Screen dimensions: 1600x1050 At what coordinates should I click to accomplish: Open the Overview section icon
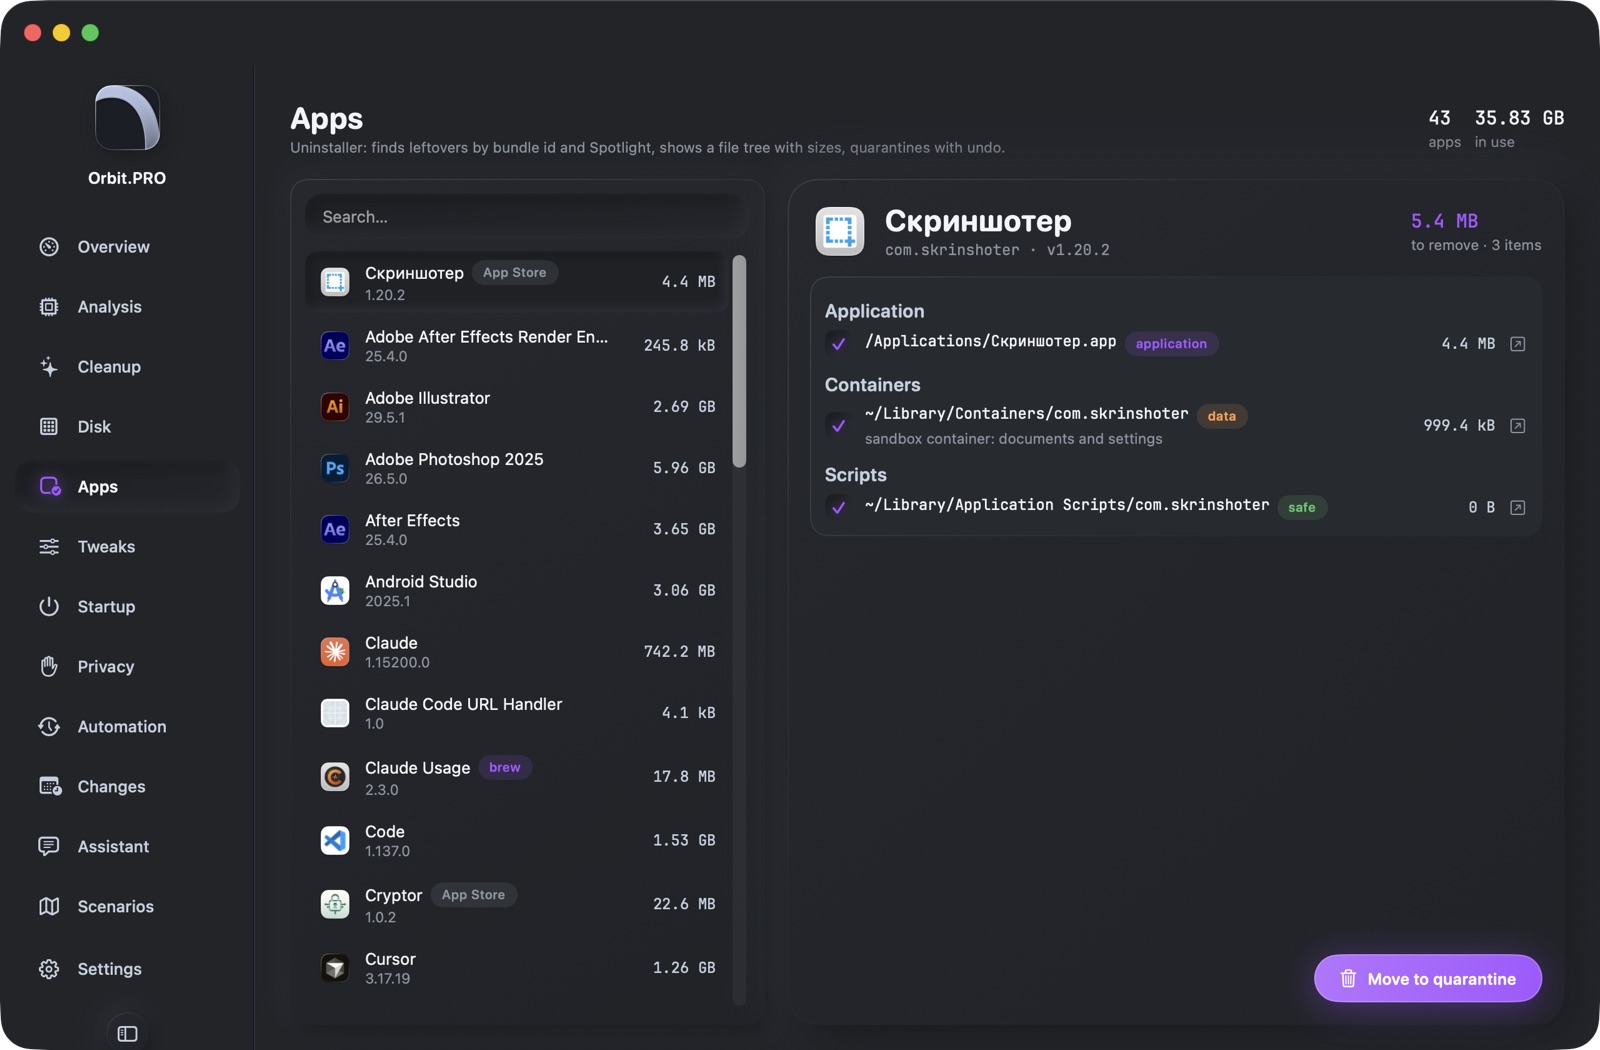49,247
